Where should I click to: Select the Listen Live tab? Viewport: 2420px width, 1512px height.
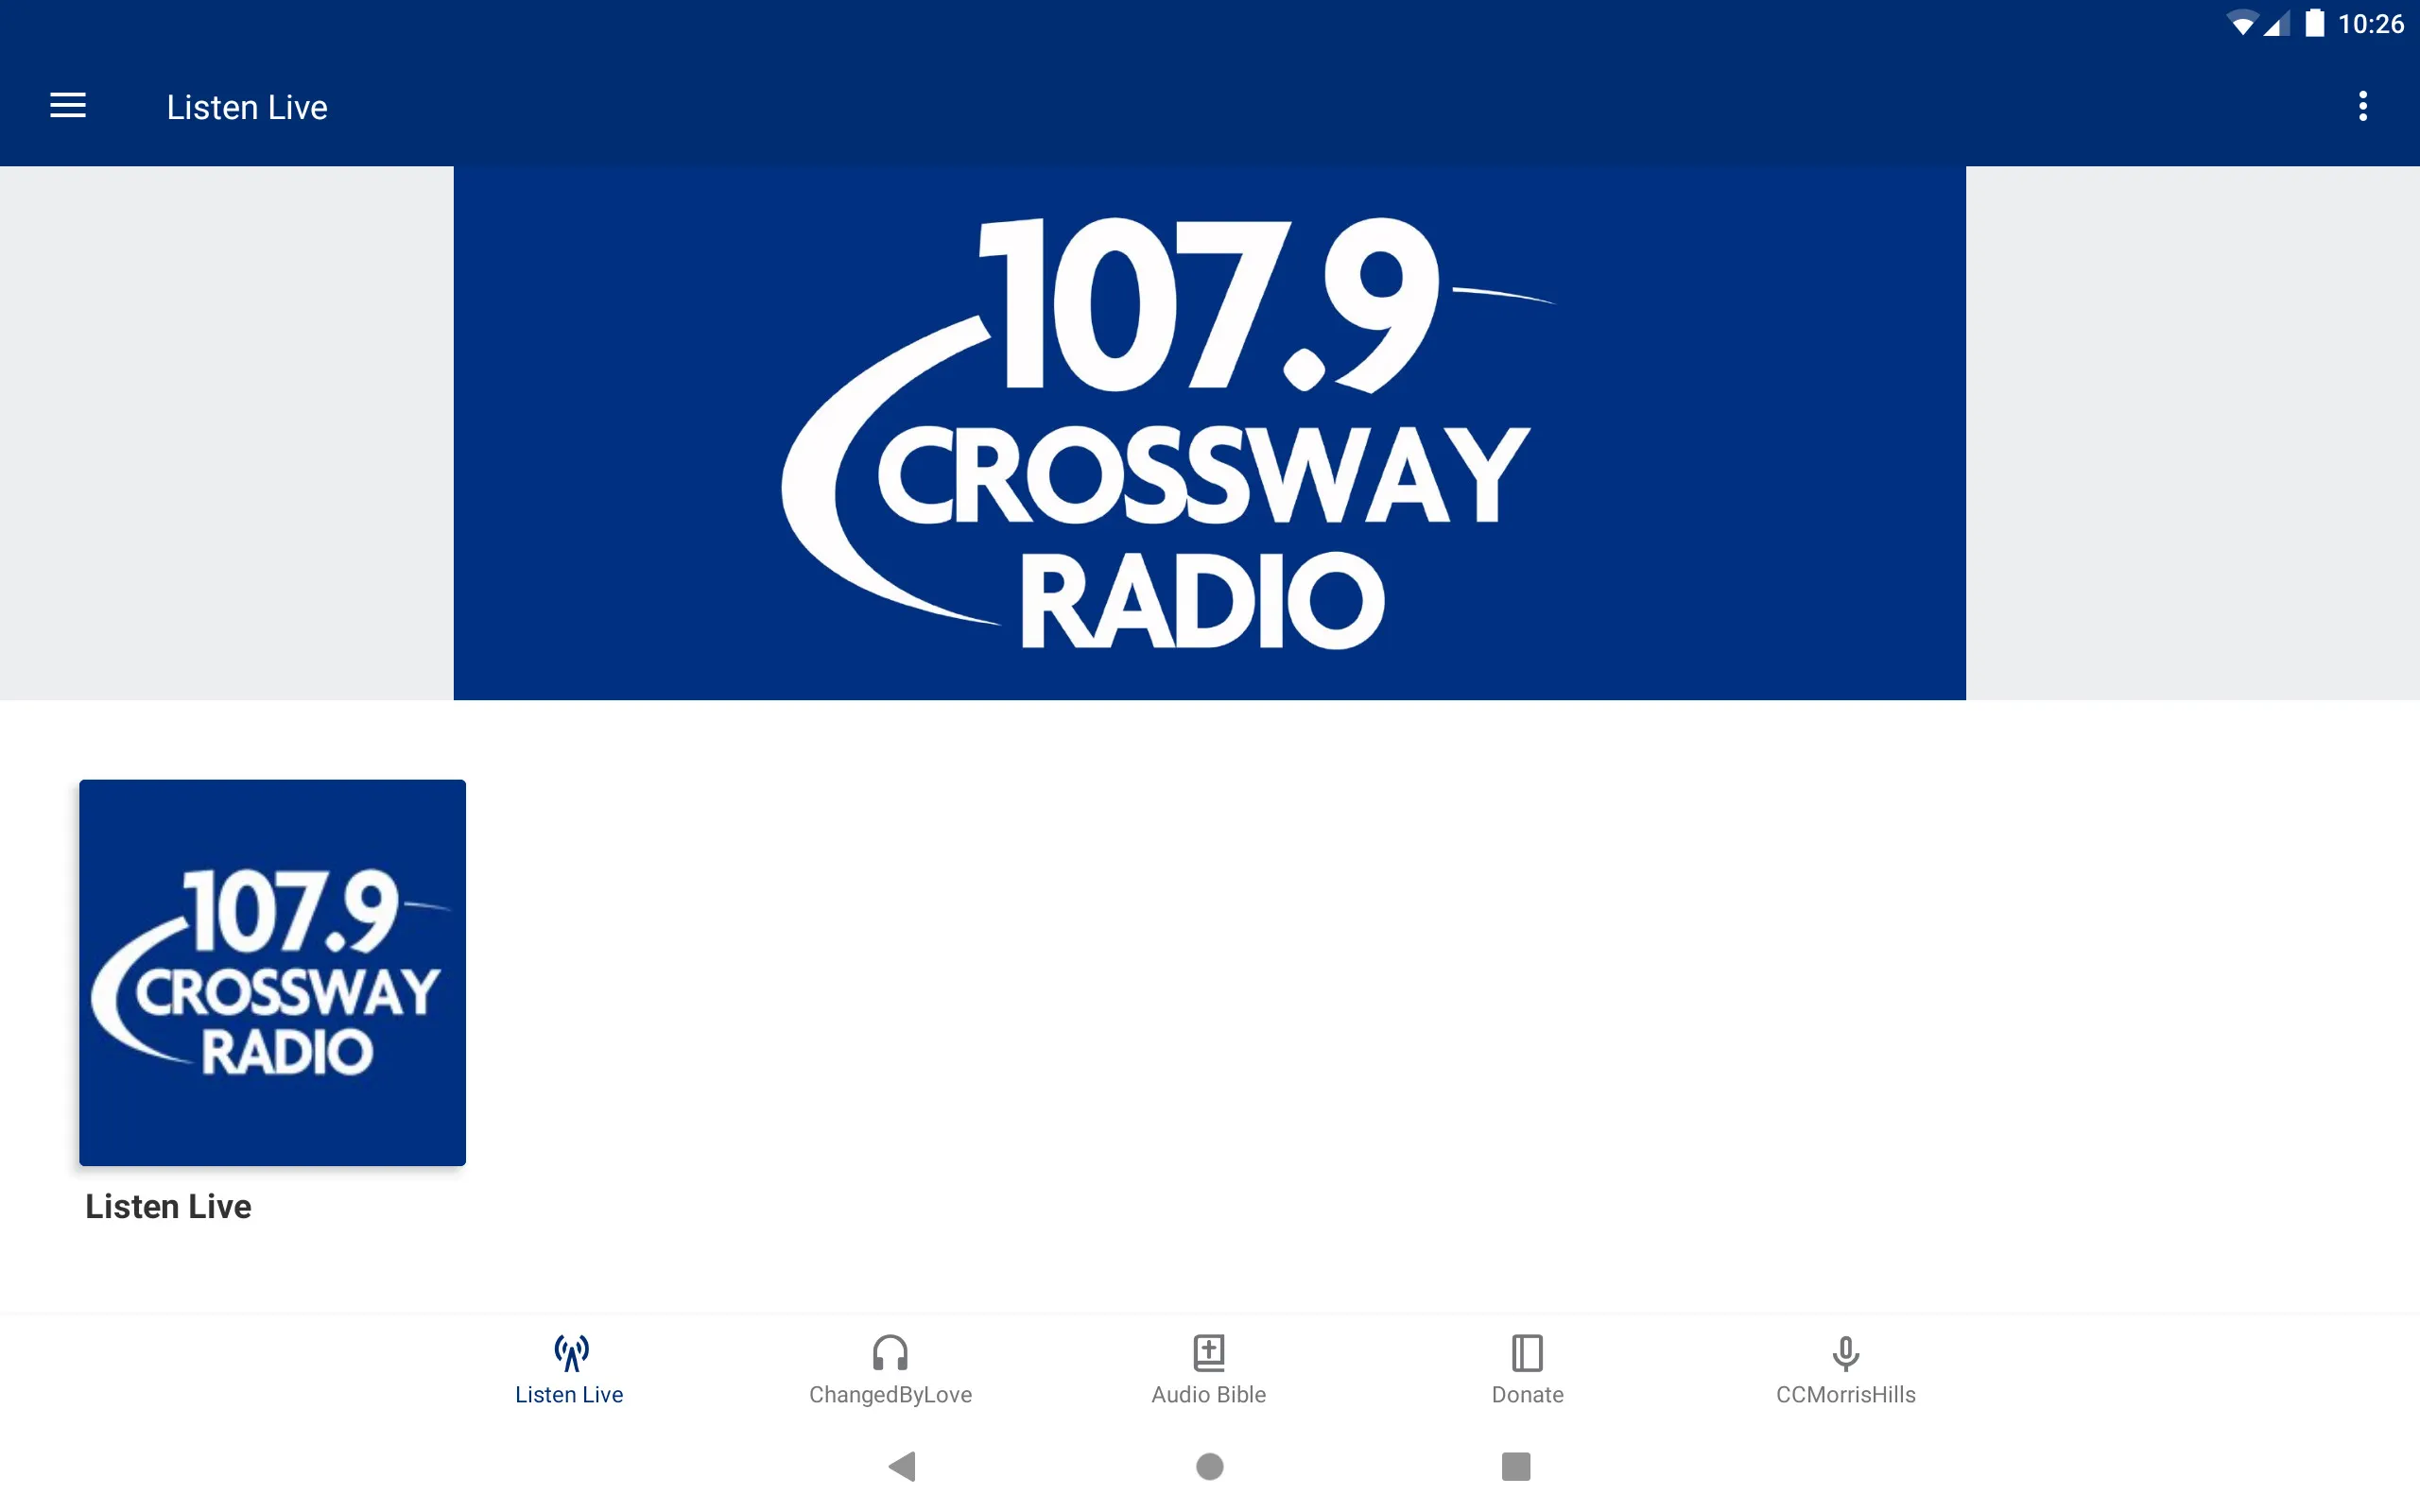(x=570, y=1367)
